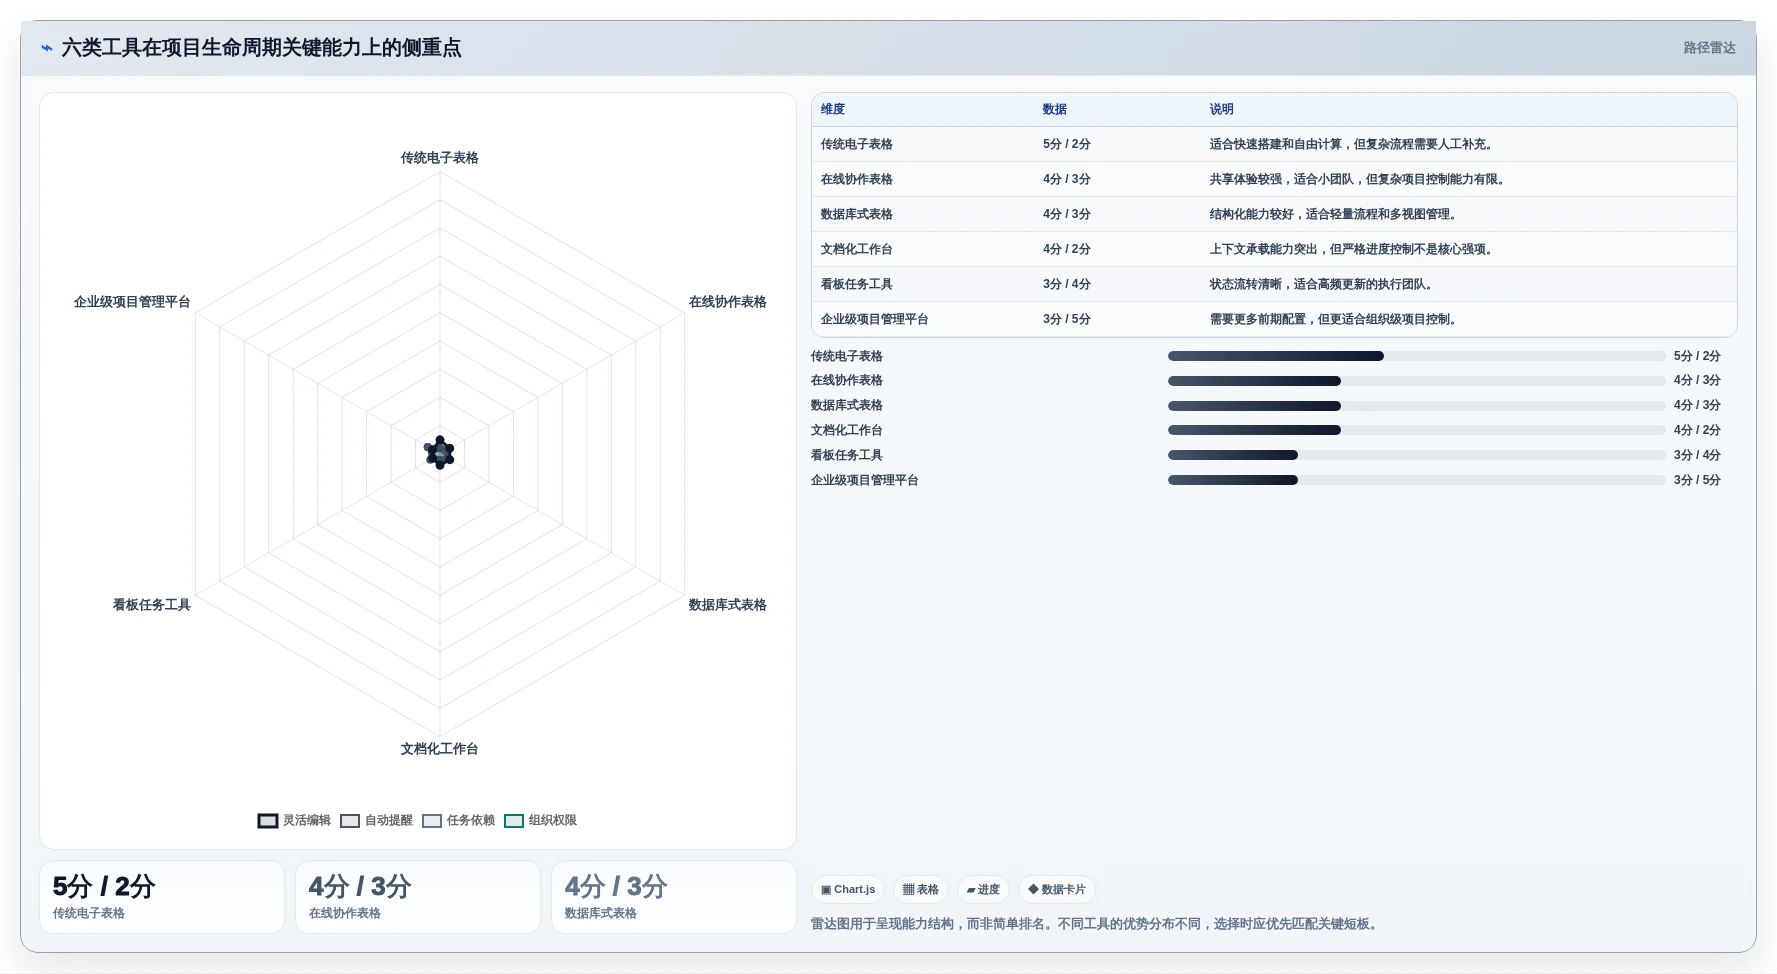This screenshot has height=974, width=1777.
Task: Click the data cluster at radar center
Action: [x=440, y=453]
